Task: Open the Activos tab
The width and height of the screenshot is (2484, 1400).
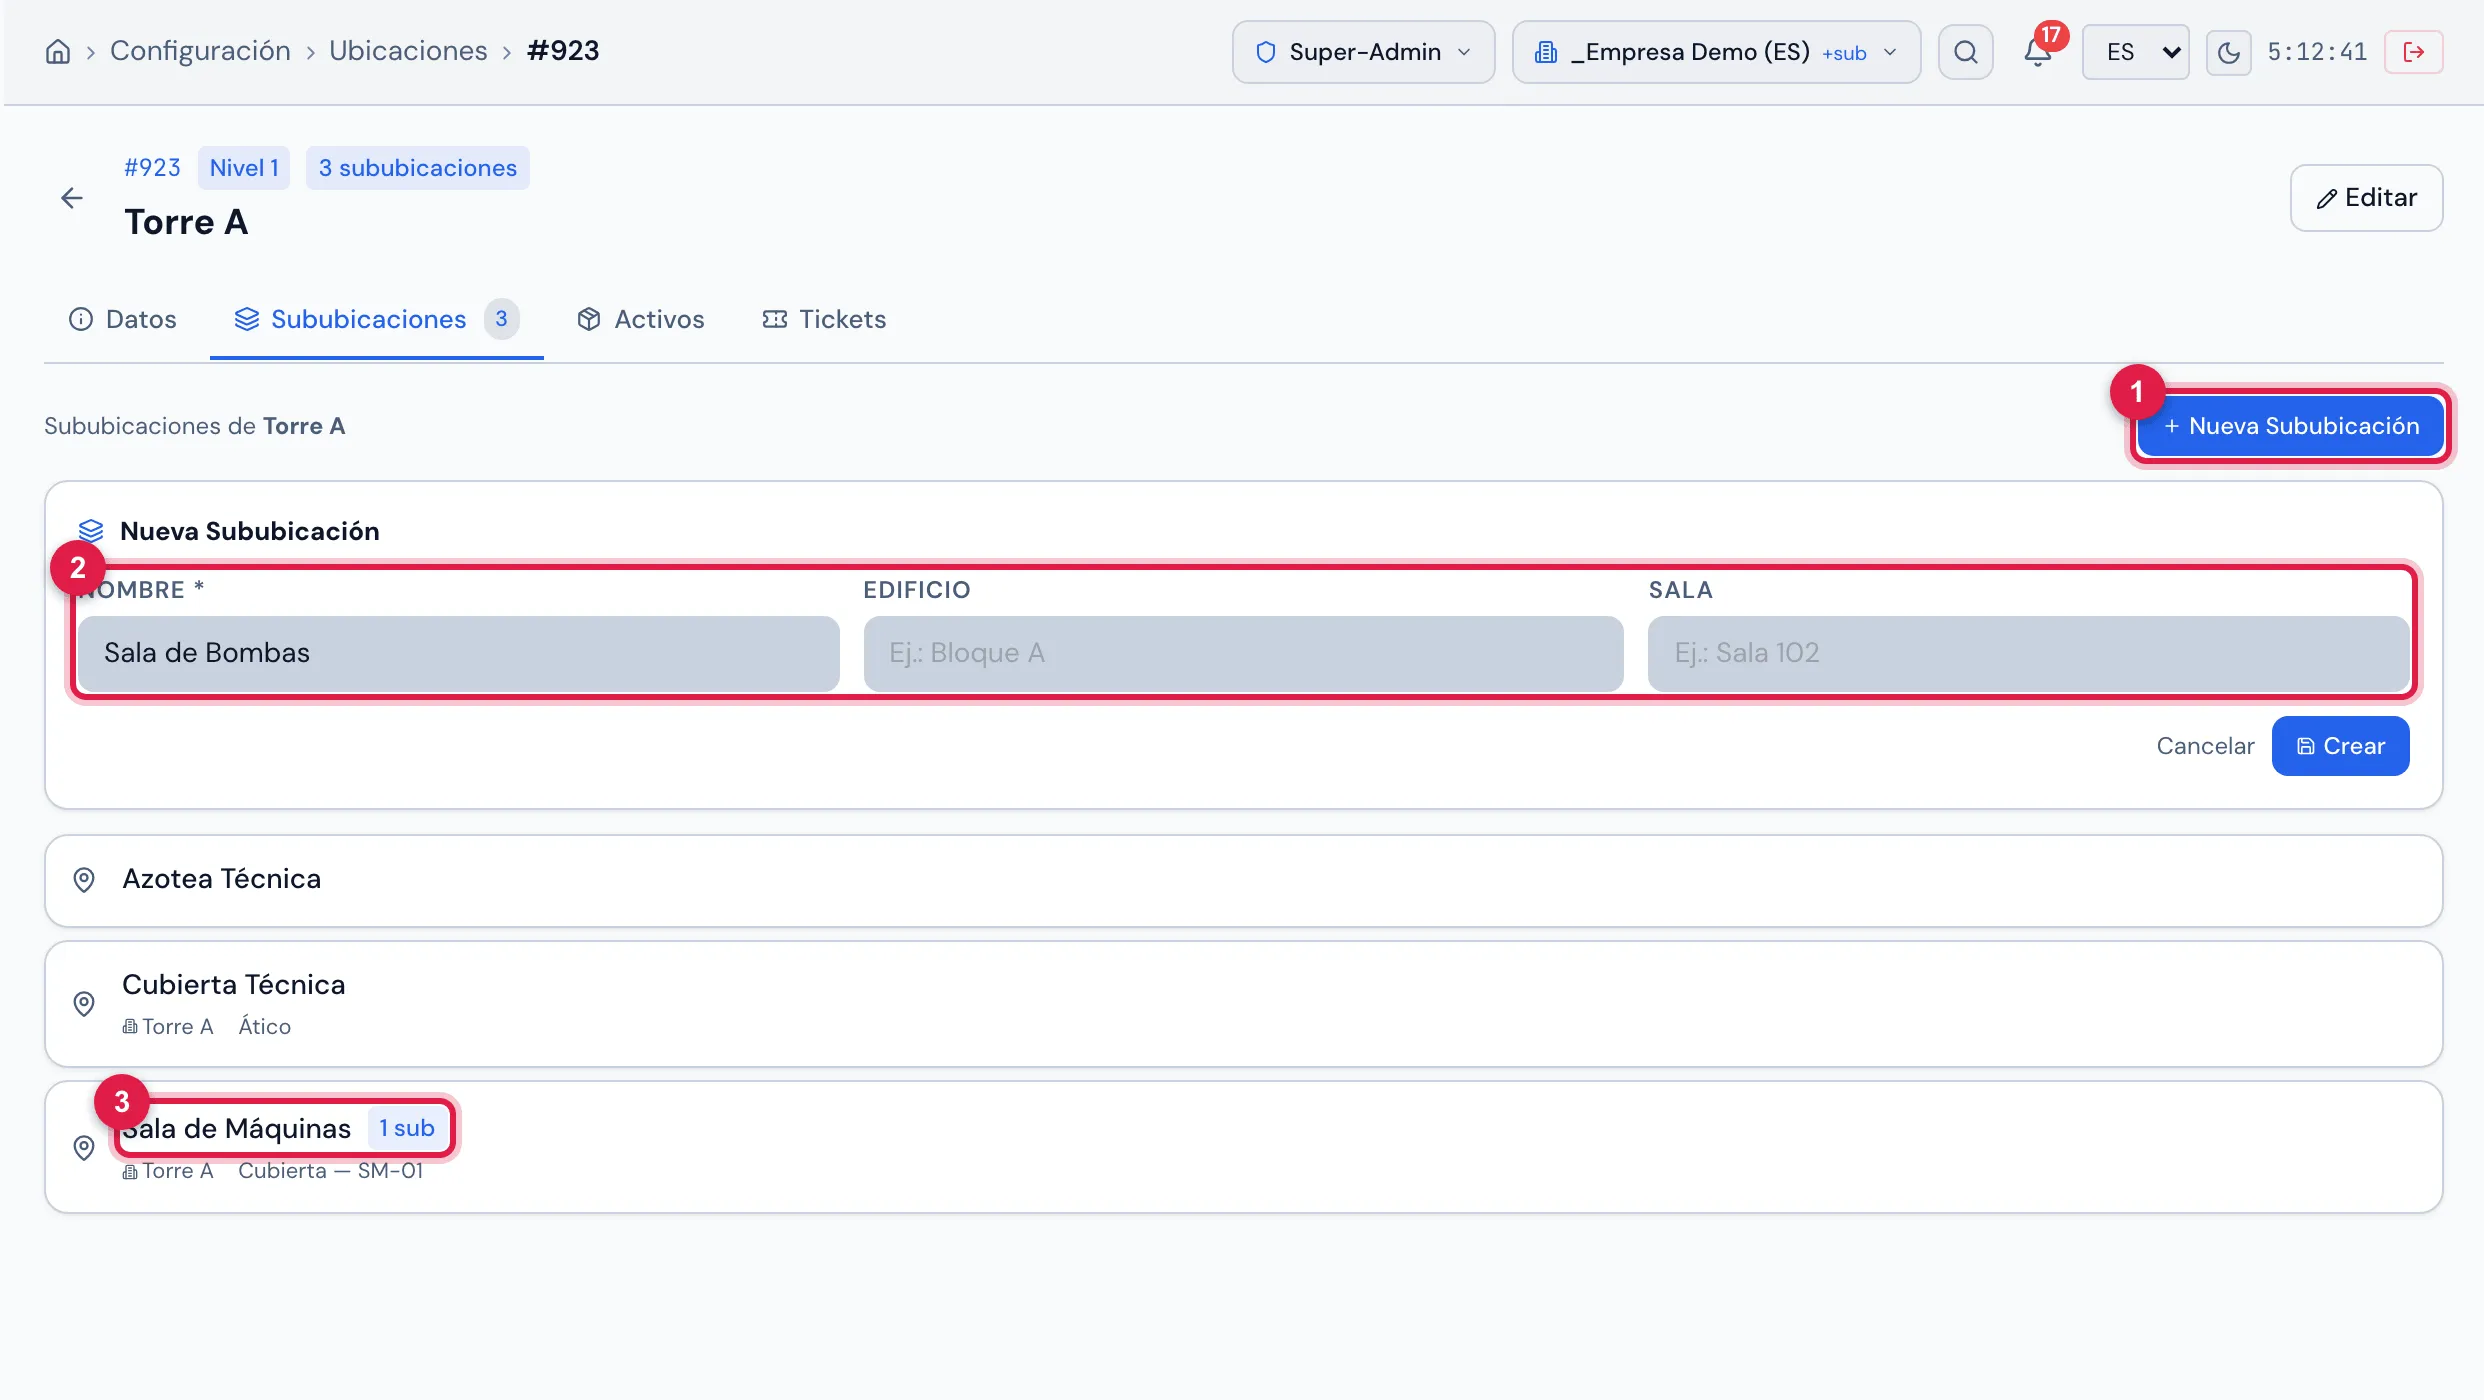Action: [640, 319]
